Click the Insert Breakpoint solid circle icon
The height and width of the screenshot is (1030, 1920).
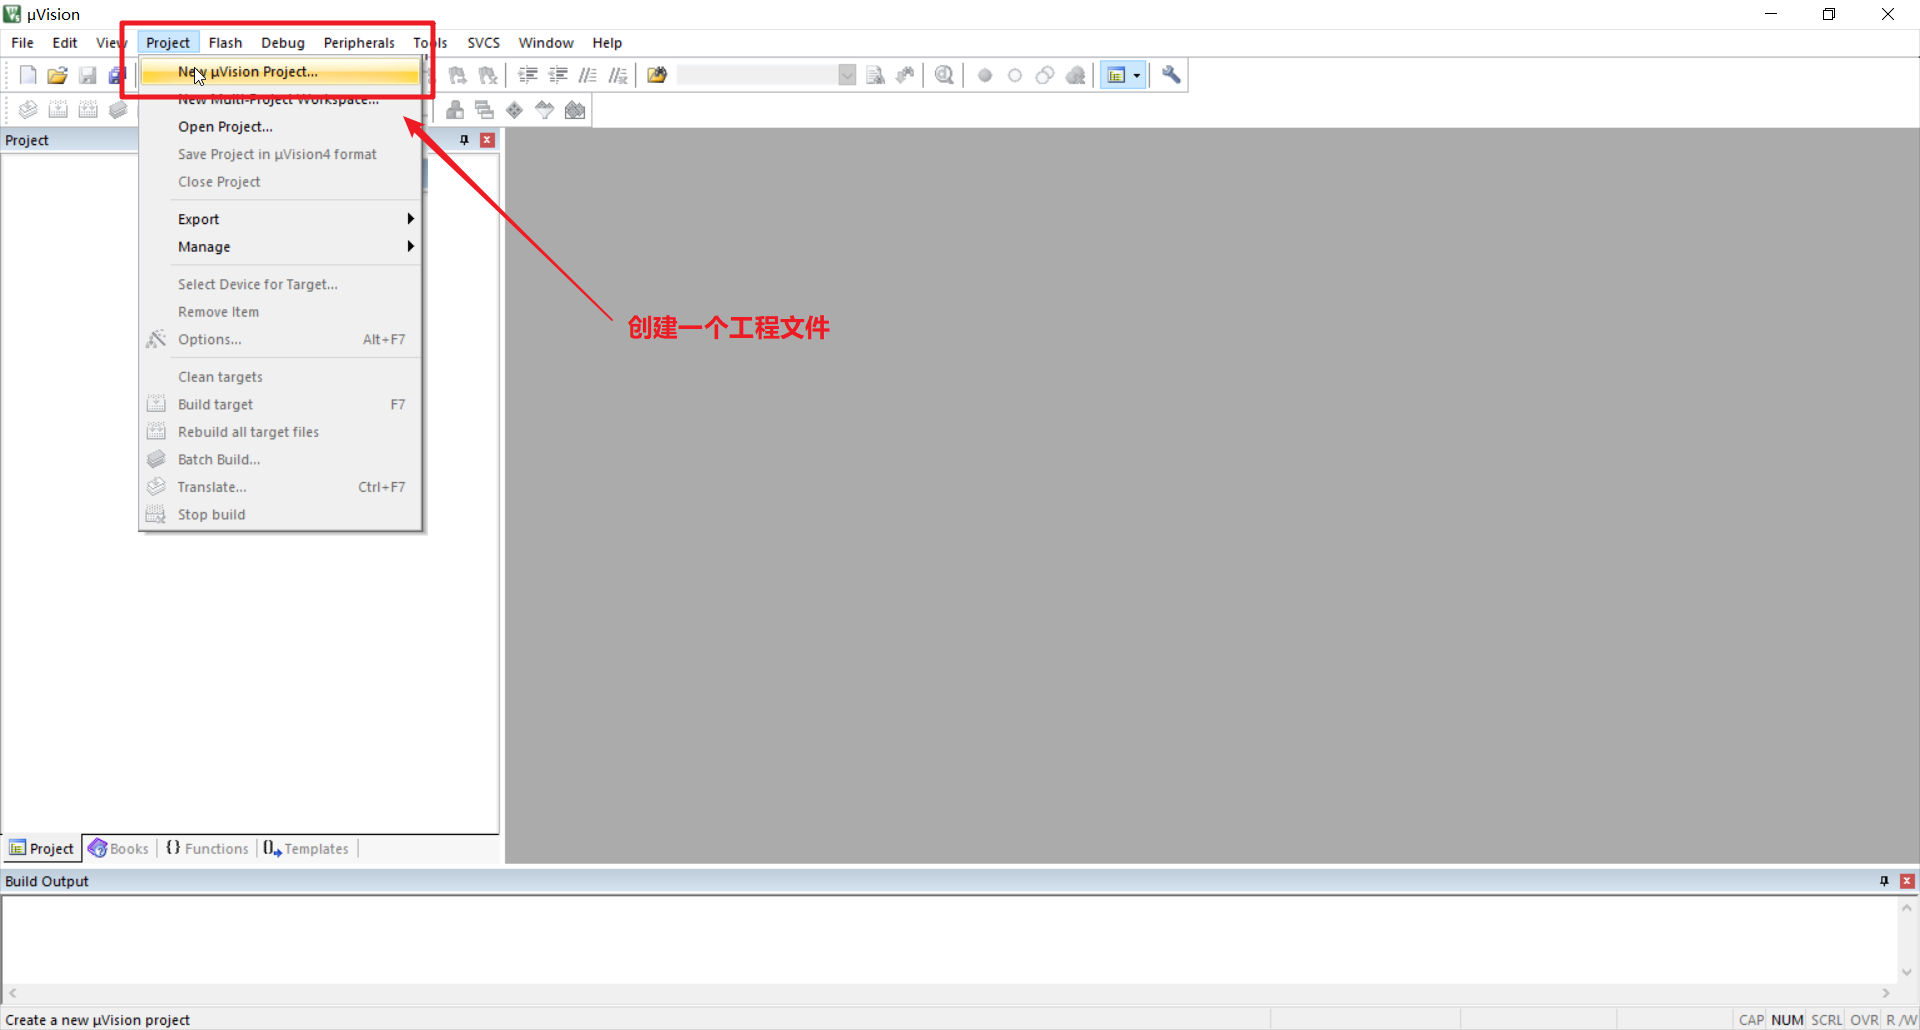pyautogui.click(x=985, y=75)
